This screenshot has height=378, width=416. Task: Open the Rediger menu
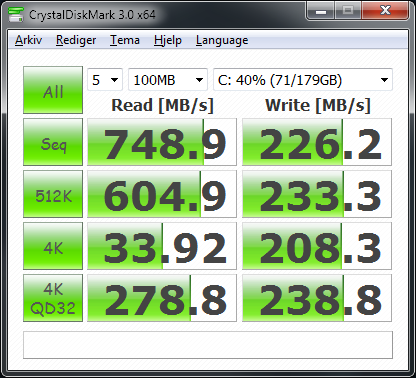(76, 40)
